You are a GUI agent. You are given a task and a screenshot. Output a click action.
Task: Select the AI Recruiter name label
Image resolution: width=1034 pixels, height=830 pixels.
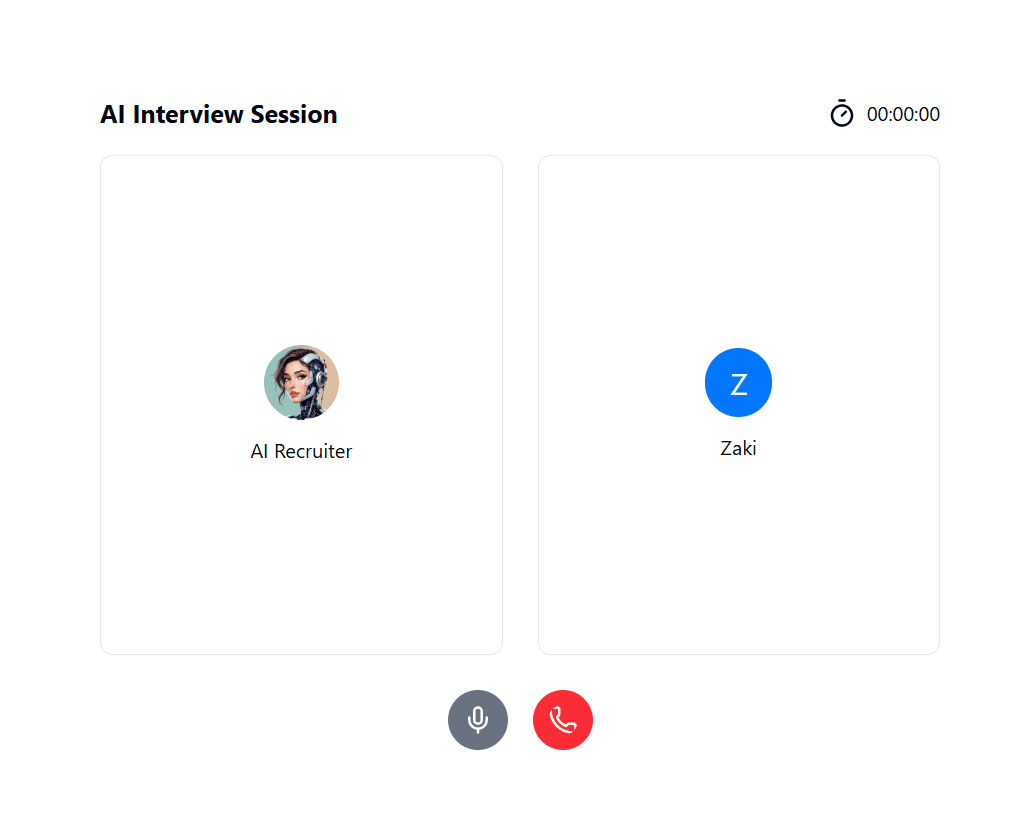301,452
